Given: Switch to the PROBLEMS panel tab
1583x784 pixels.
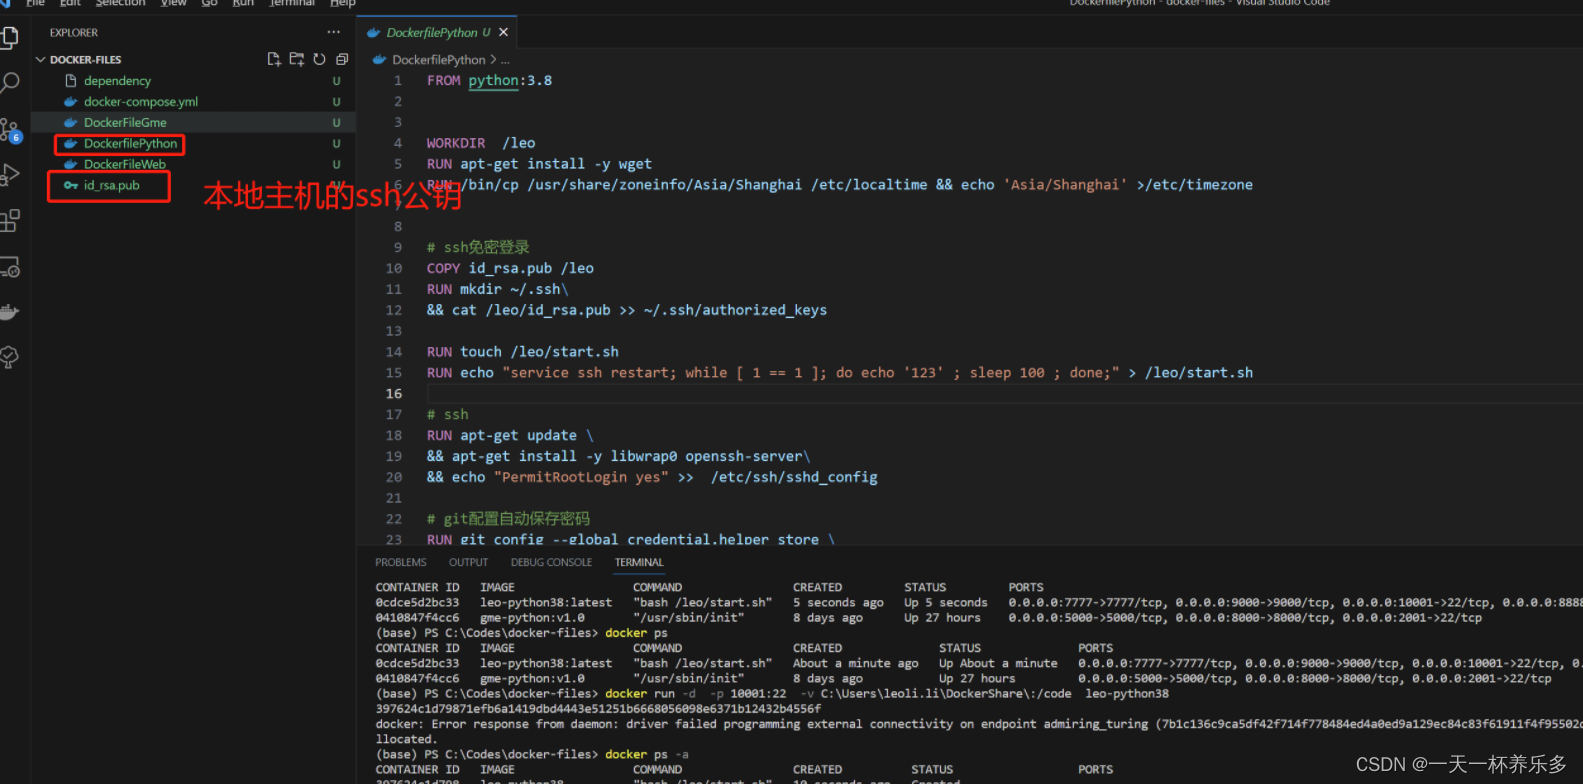Looking at the screenshot, I should coord(401,563).
